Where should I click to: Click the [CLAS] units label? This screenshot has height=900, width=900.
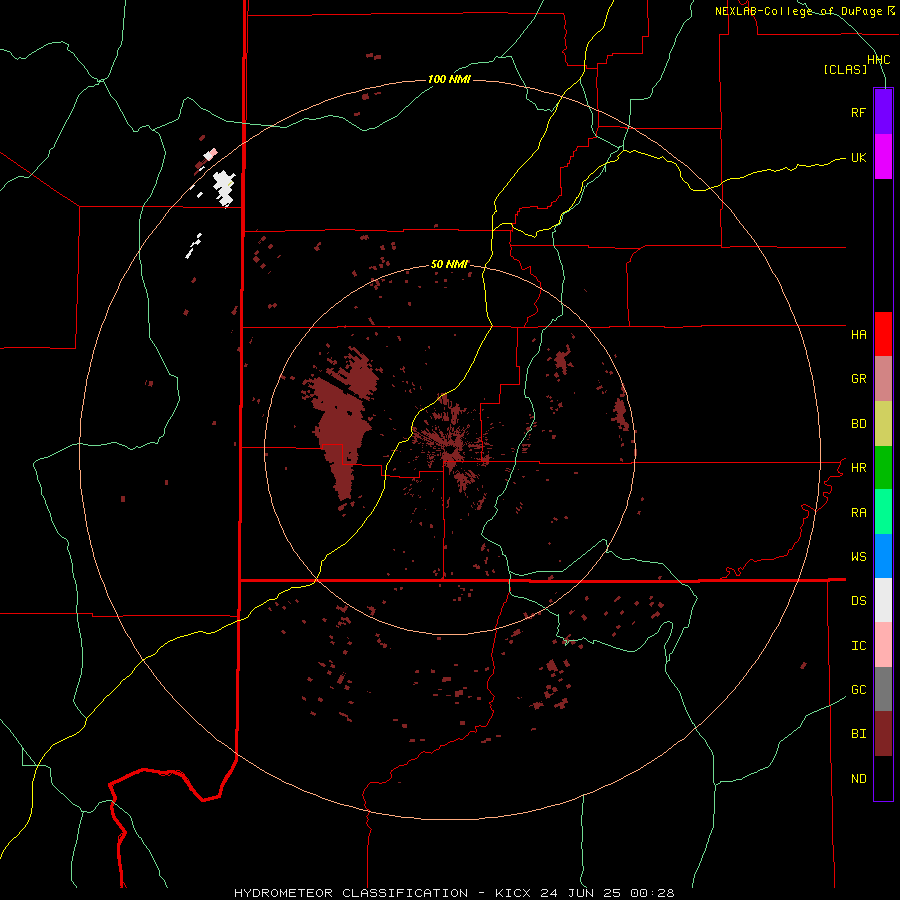click(x=845, y=70)
